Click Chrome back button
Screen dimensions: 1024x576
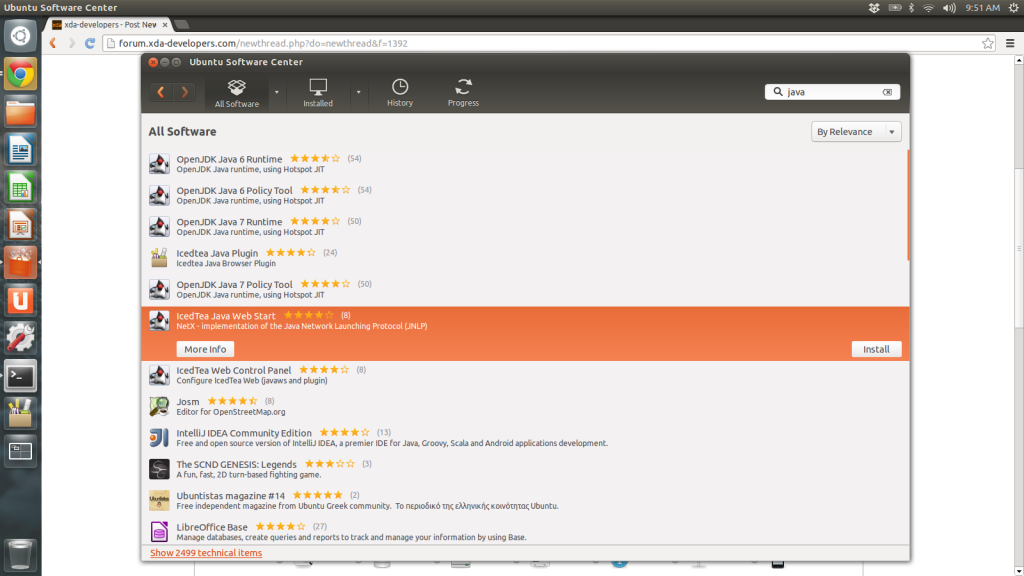point(53,43)
